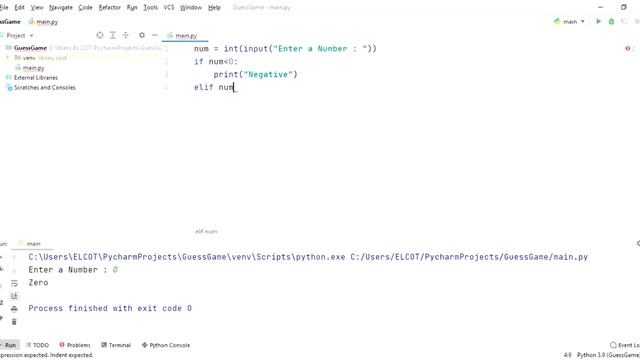Toggle scroll to end icon in Run console
Viewport: 640px width, 360px height.
[14, 296]
